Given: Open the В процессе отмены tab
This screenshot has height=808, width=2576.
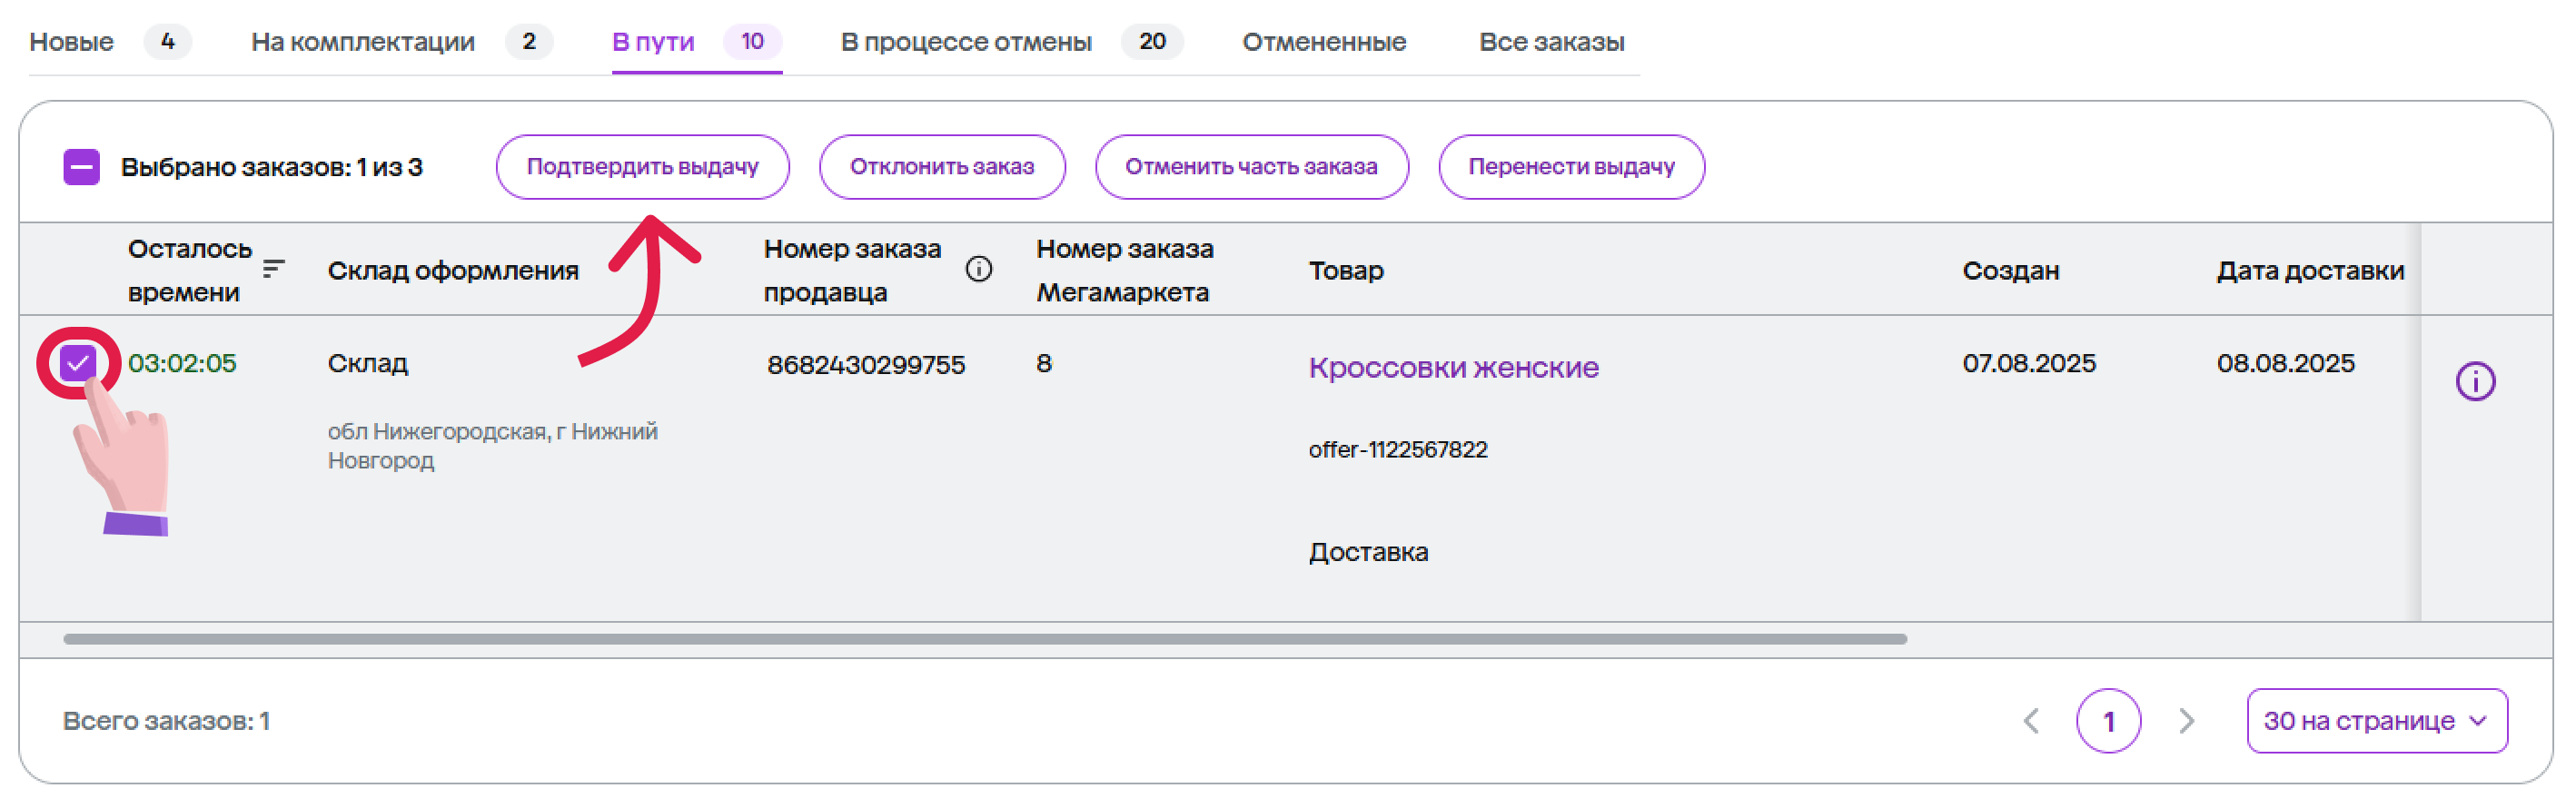Looking at the screenshot, I should click(965, 42).
